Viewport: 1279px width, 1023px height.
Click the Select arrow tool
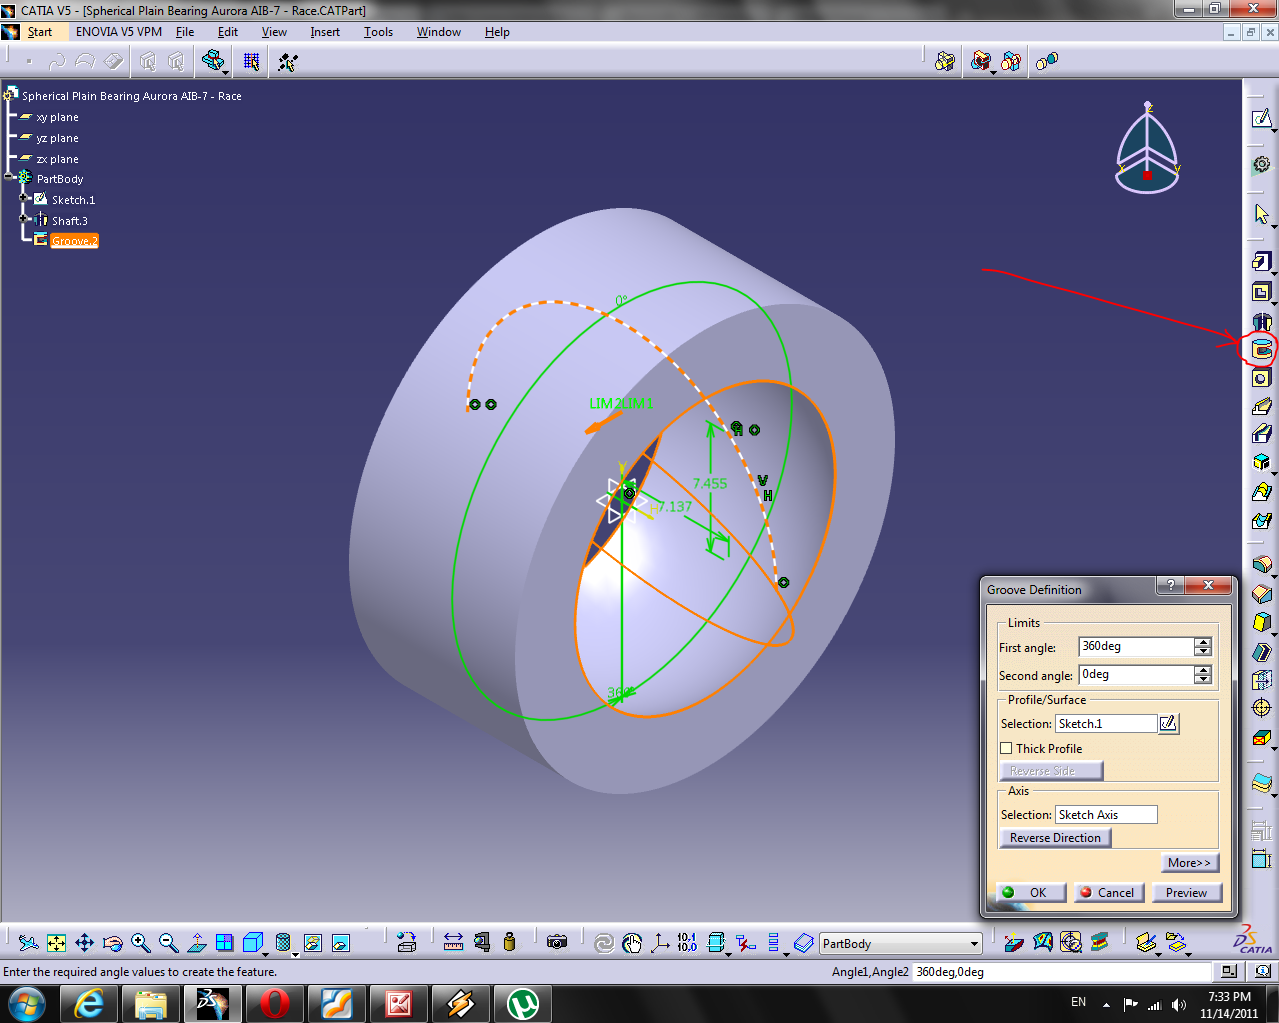point(1261,214)
